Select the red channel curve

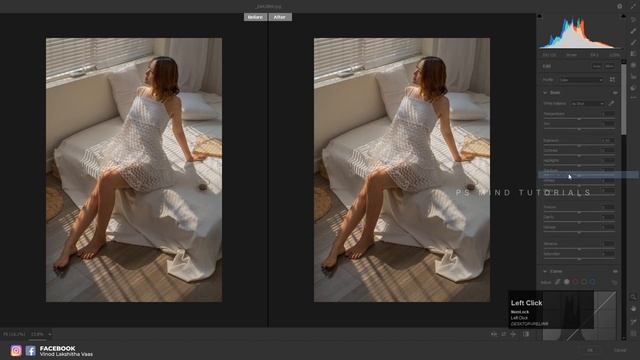pos(576,282)
